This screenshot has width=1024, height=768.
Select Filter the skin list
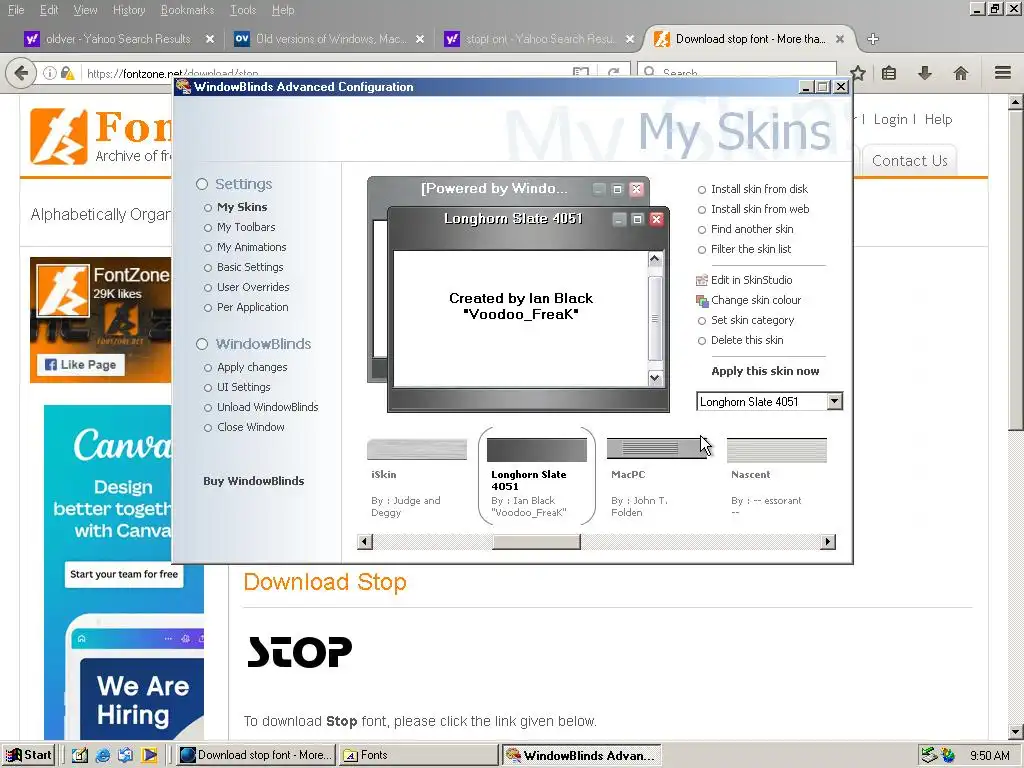(x=750, y=249)
